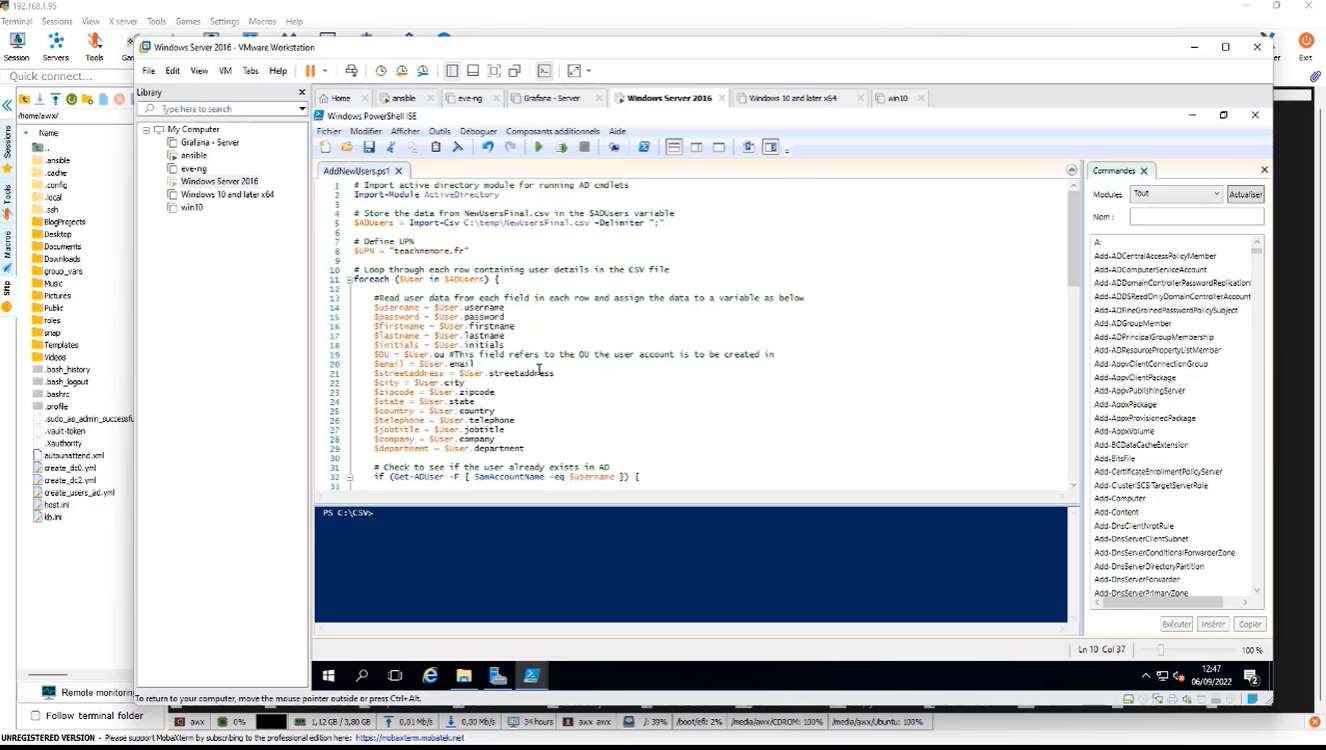The height and width of the screenshot is (750, 1326).
Task: Send Ctrl+Alt+Del using the VMware toolbar icon
Action: coord(352,70)
